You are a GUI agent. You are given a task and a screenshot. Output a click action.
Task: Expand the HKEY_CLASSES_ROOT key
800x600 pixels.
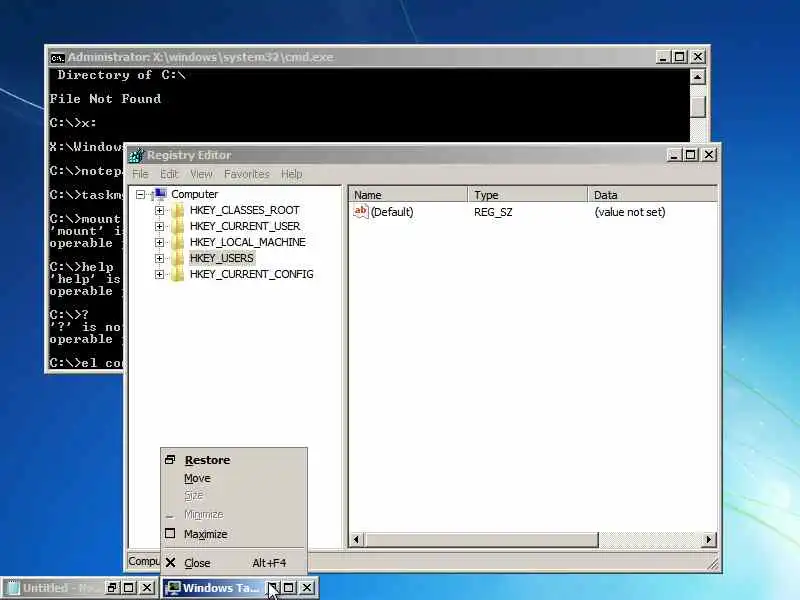click(x=160, y=210)
